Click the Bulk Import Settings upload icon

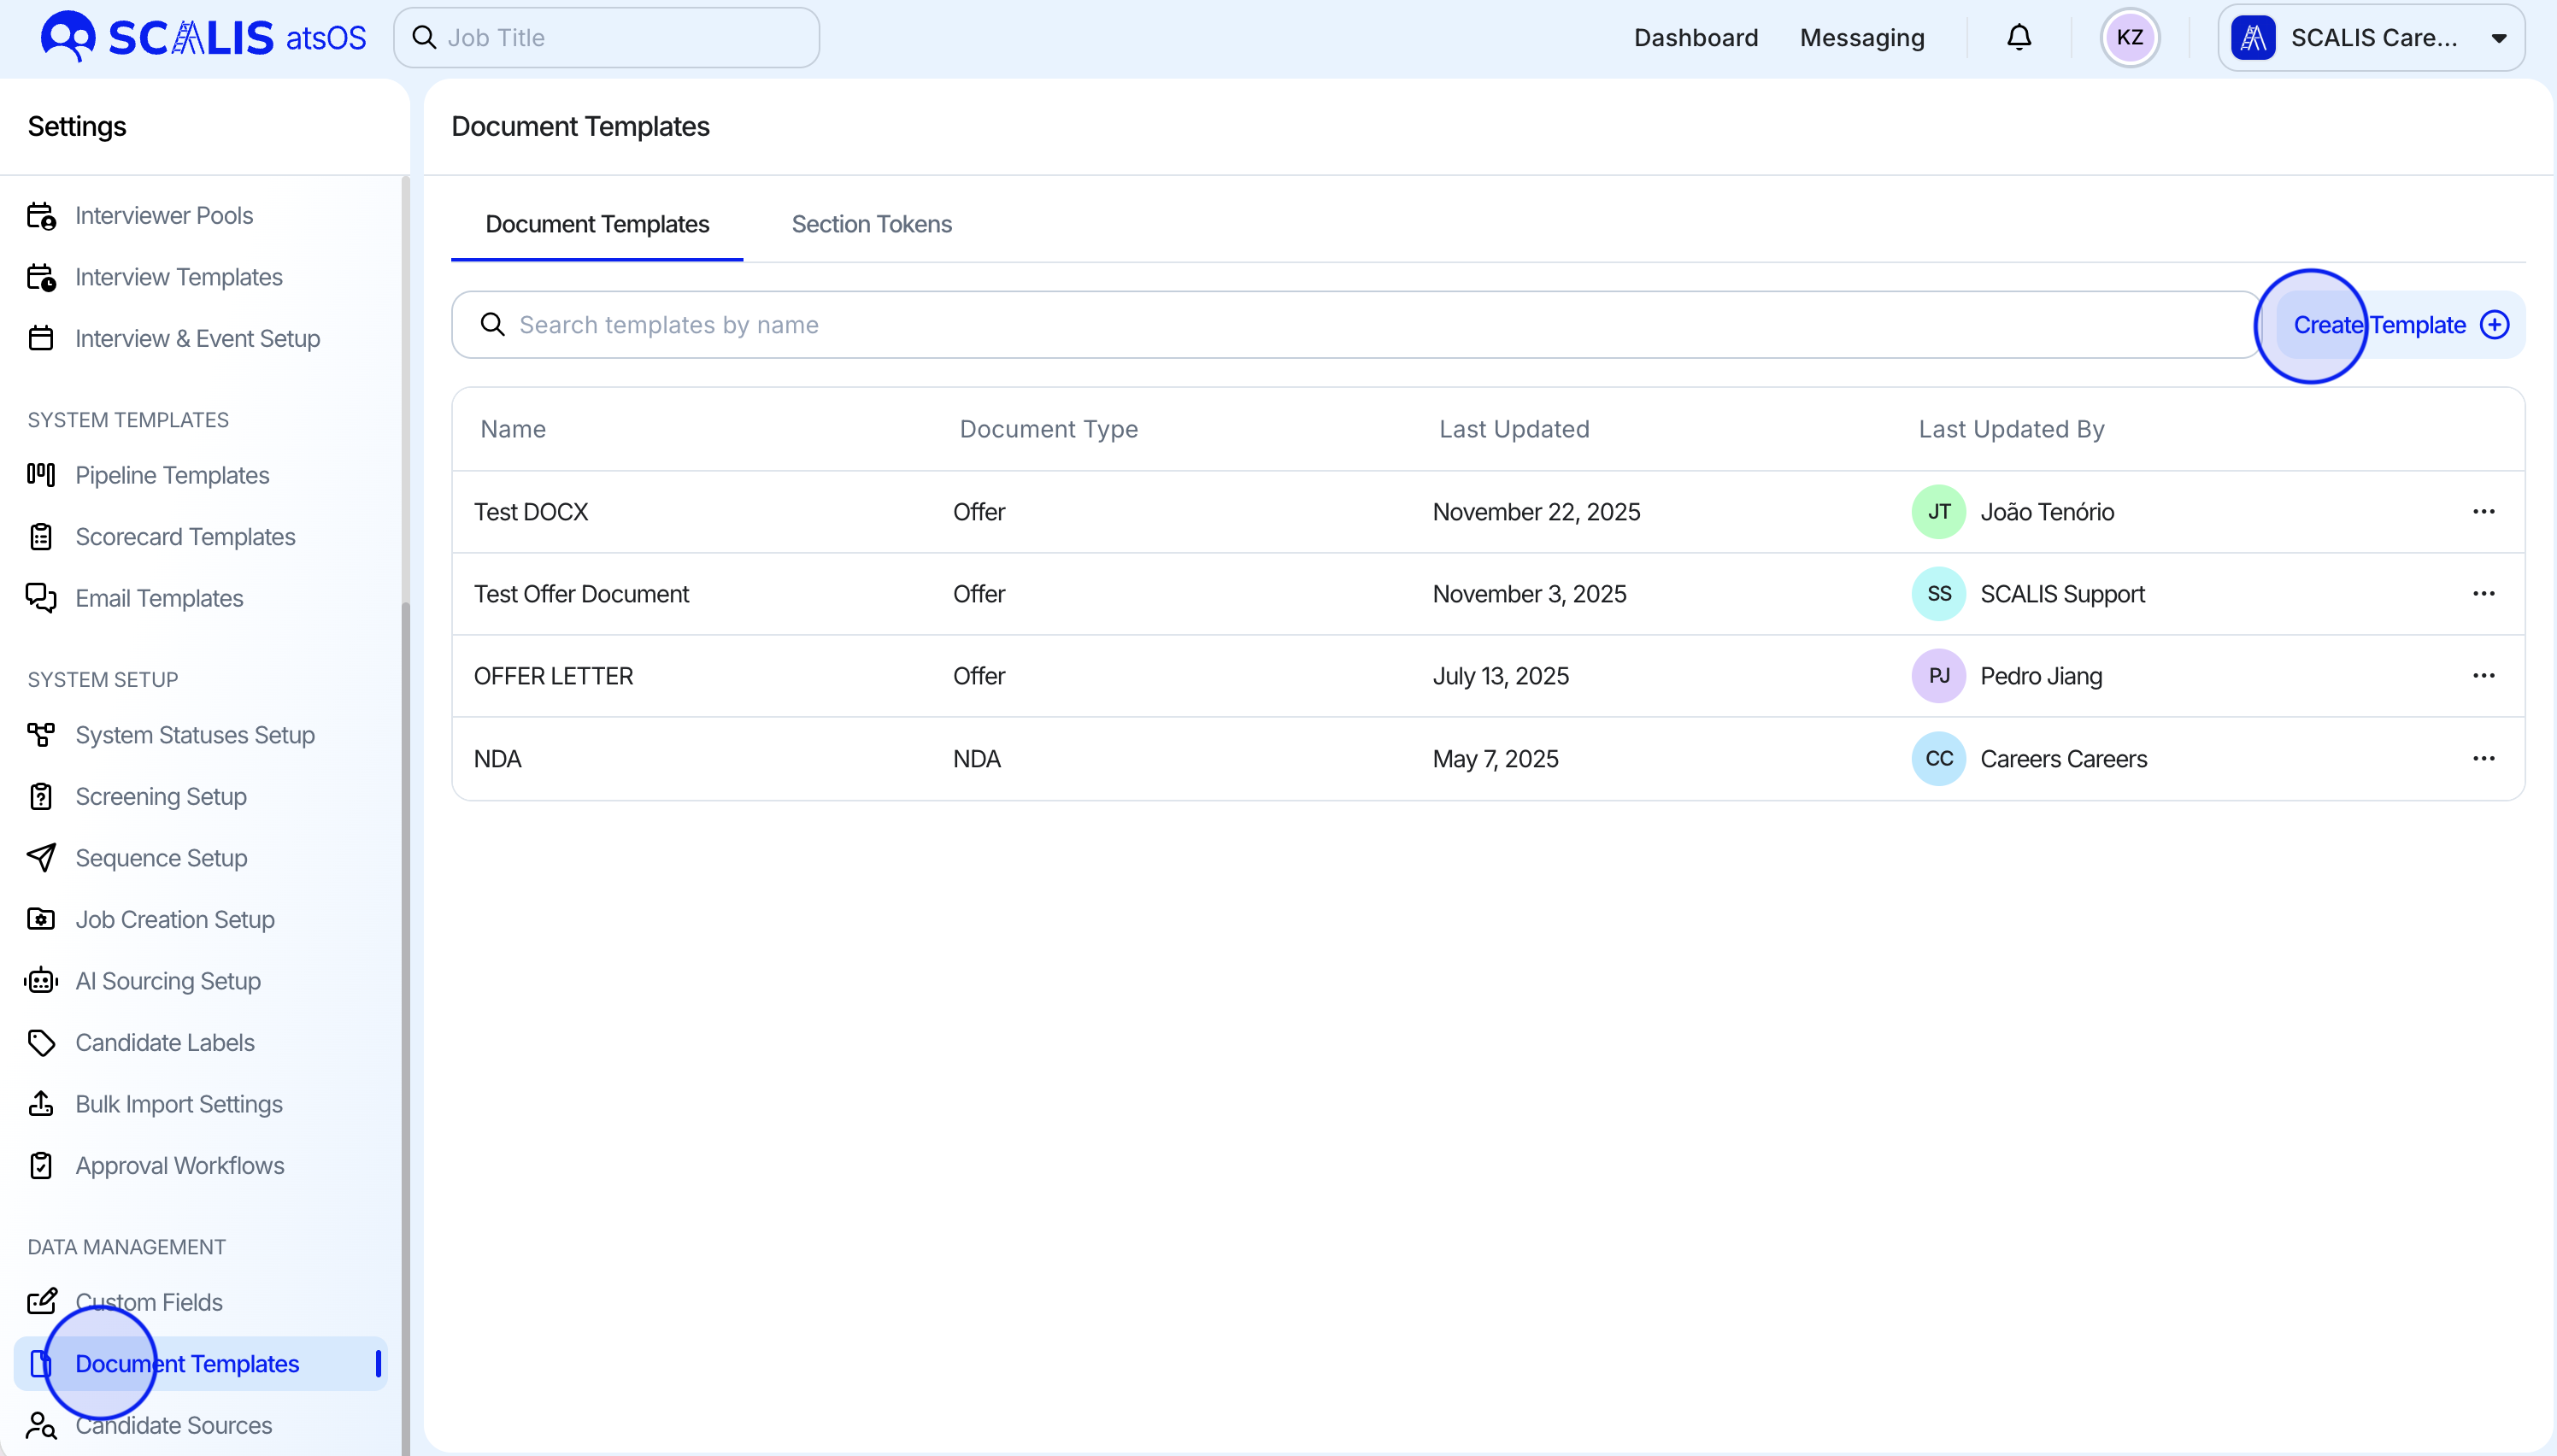[x=41, y=1104]
